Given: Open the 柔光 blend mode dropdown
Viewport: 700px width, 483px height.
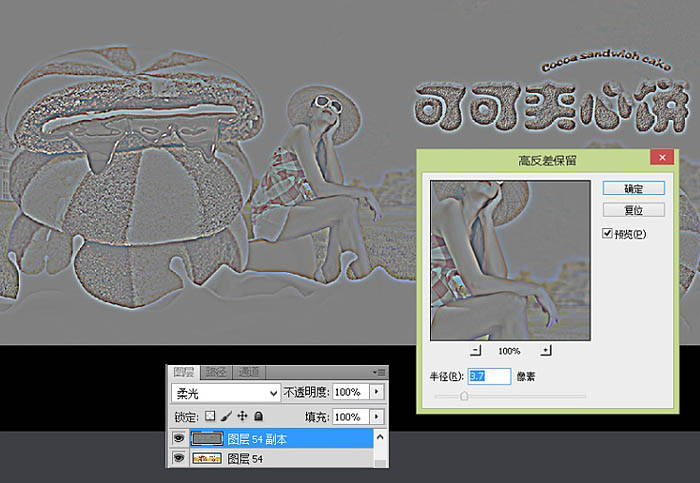Looking at the screenshot, I should [225, 393].
